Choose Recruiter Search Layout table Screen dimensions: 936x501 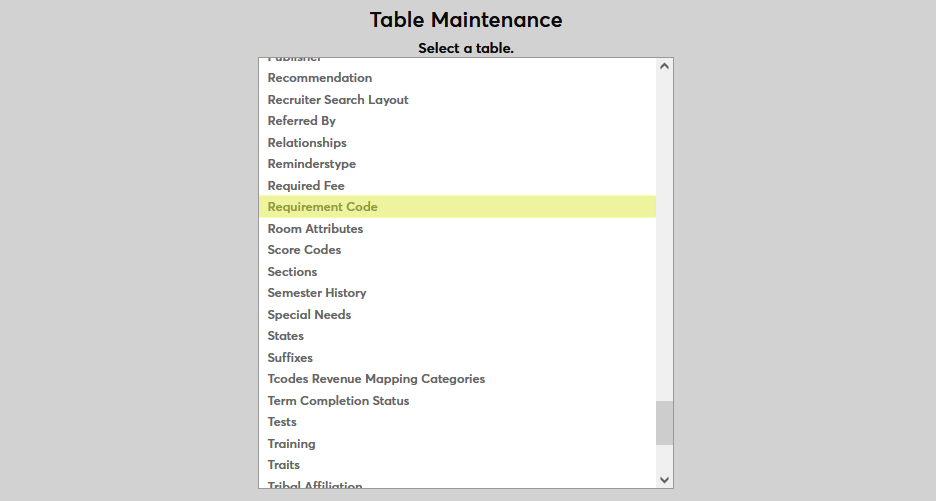[x=338, y=100]
